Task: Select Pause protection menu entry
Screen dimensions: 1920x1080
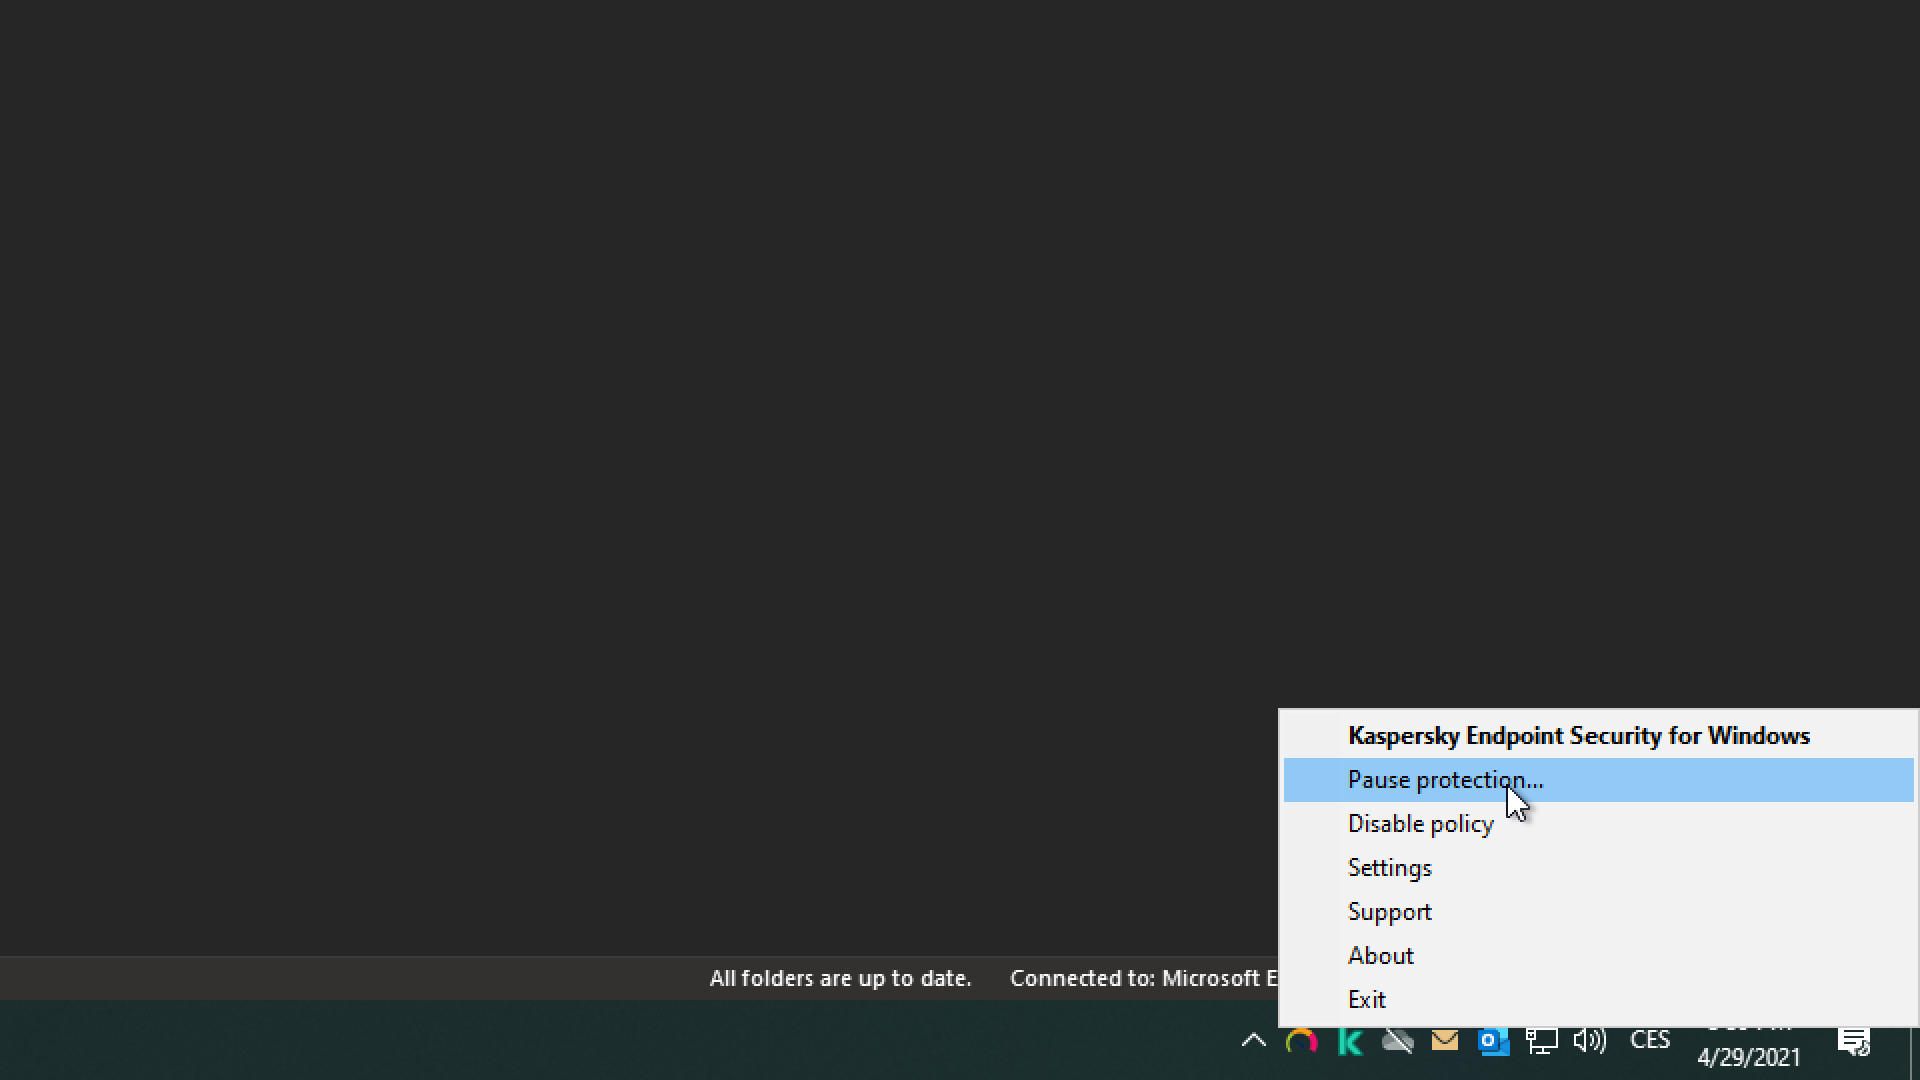Action: point(1444,780)
